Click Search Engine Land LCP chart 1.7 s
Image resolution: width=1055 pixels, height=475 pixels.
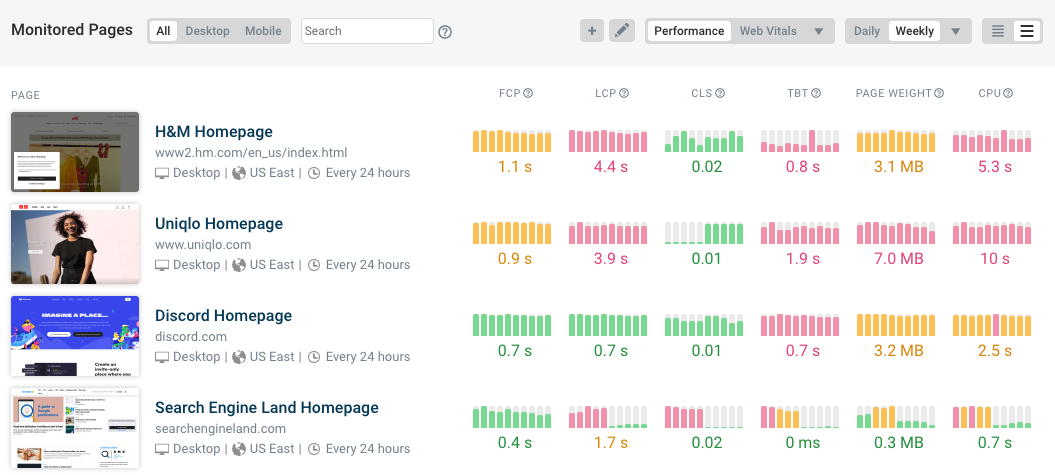608,417
